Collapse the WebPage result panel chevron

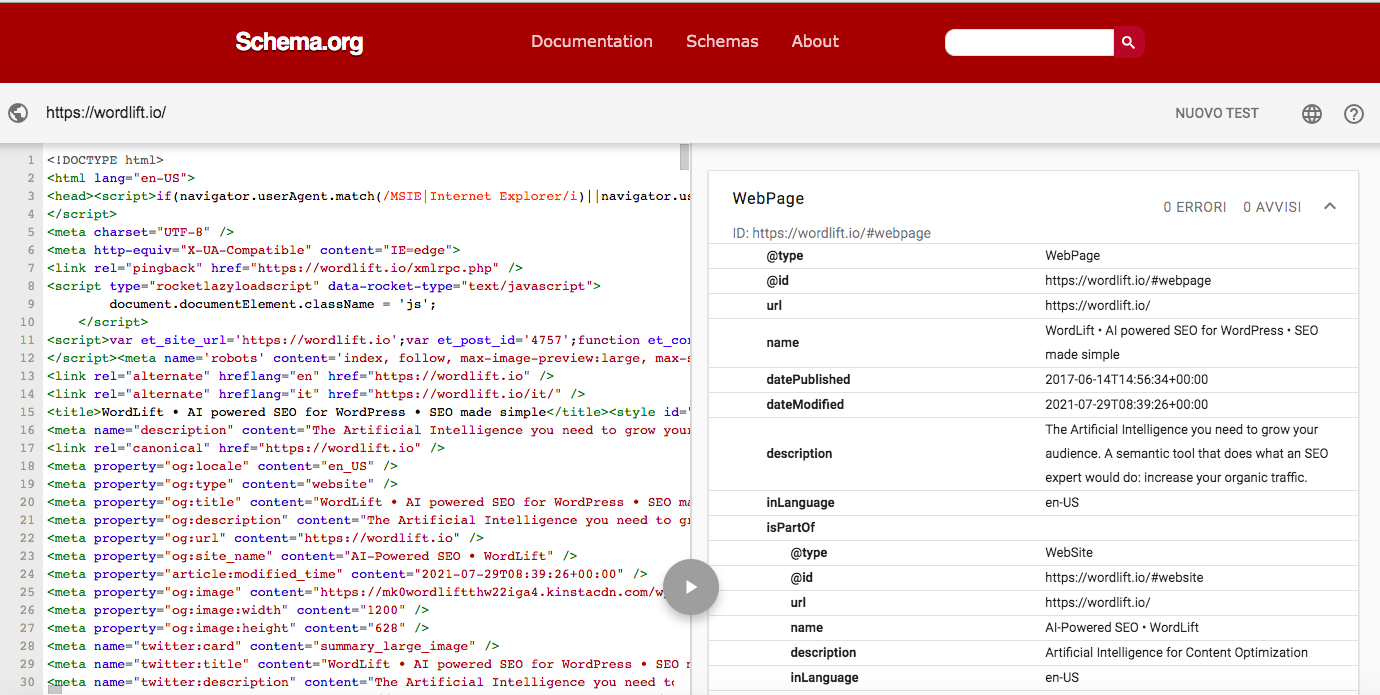pos(1330,206)
